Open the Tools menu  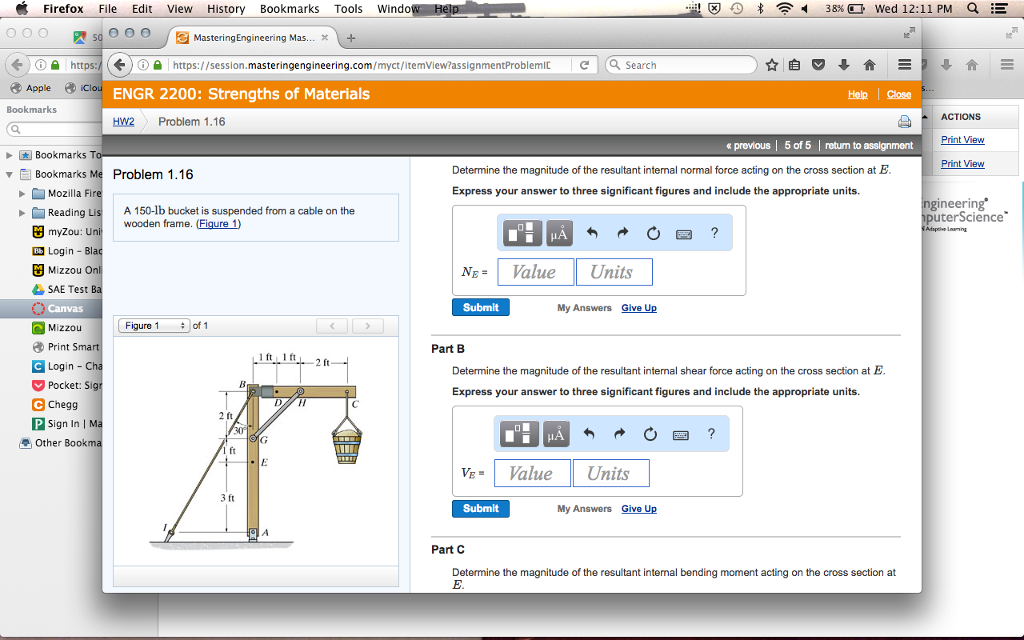point(348,8)
